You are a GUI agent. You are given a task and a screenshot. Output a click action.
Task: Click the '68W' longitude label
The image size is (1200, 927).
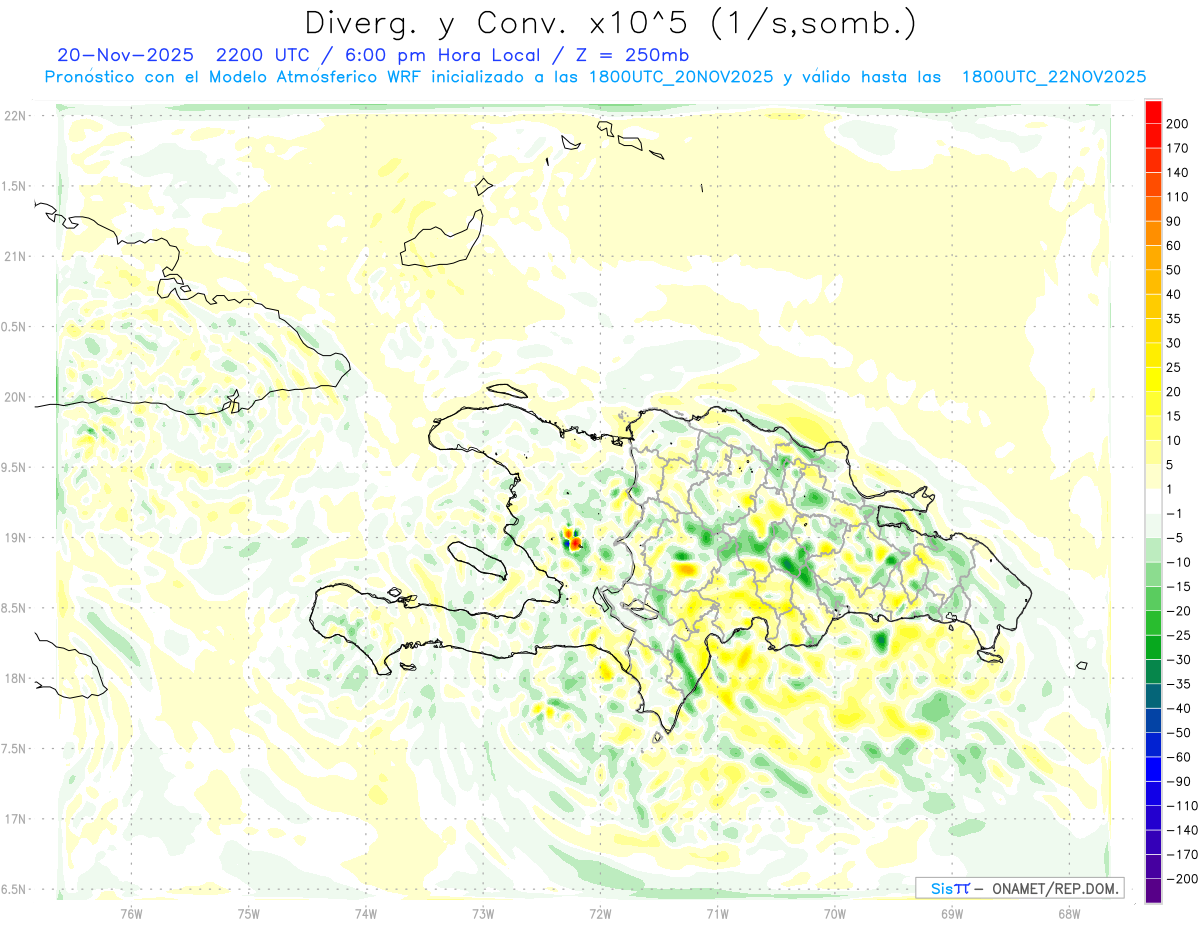[x=1068, y=913]
